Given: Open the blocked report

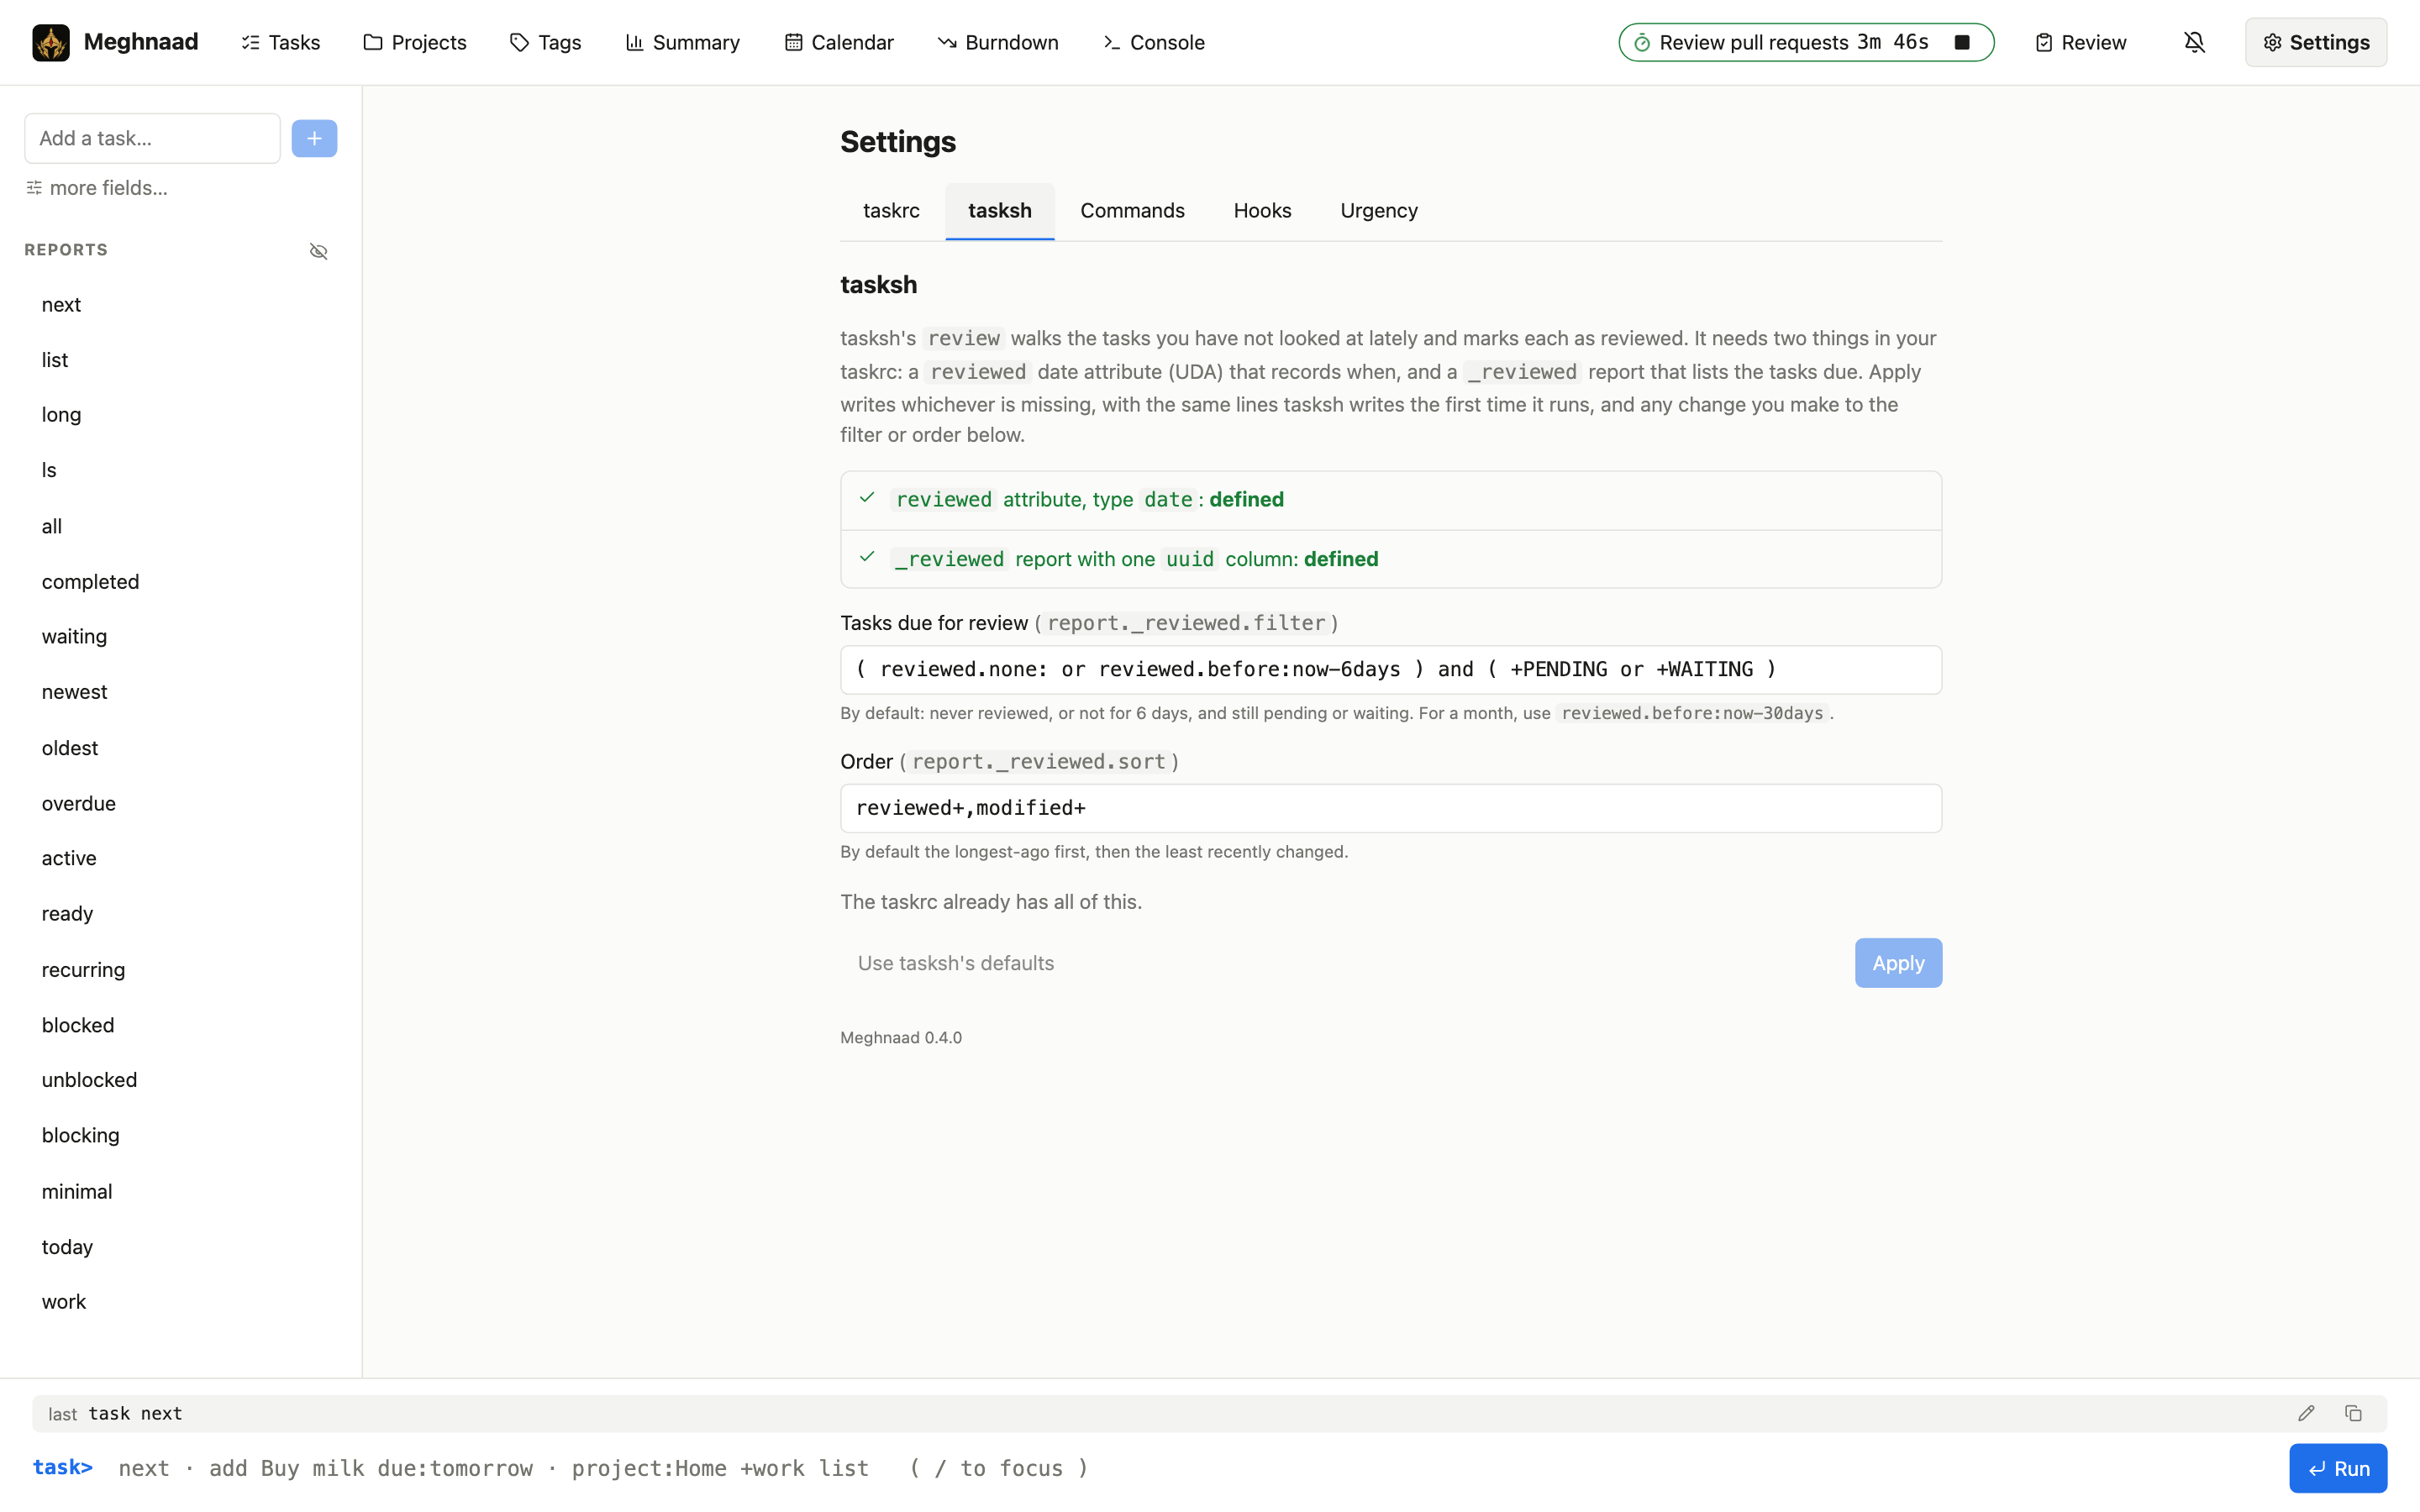Looking at the screenshot, I should coord(181,1026).
